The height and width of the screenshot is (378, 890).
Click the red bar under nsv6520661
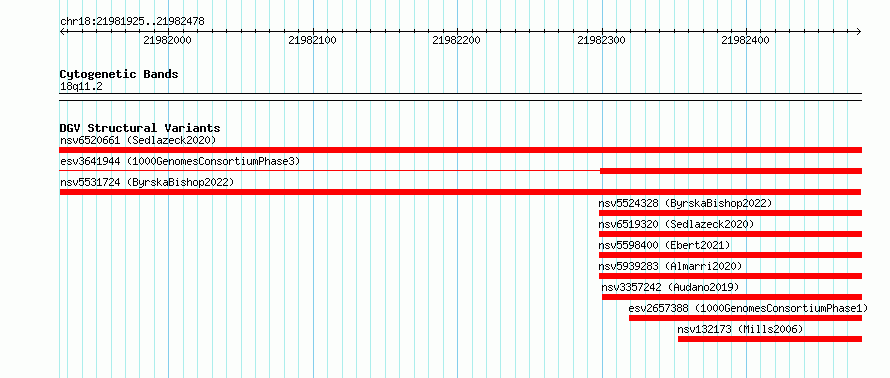[x=460, y=150]
